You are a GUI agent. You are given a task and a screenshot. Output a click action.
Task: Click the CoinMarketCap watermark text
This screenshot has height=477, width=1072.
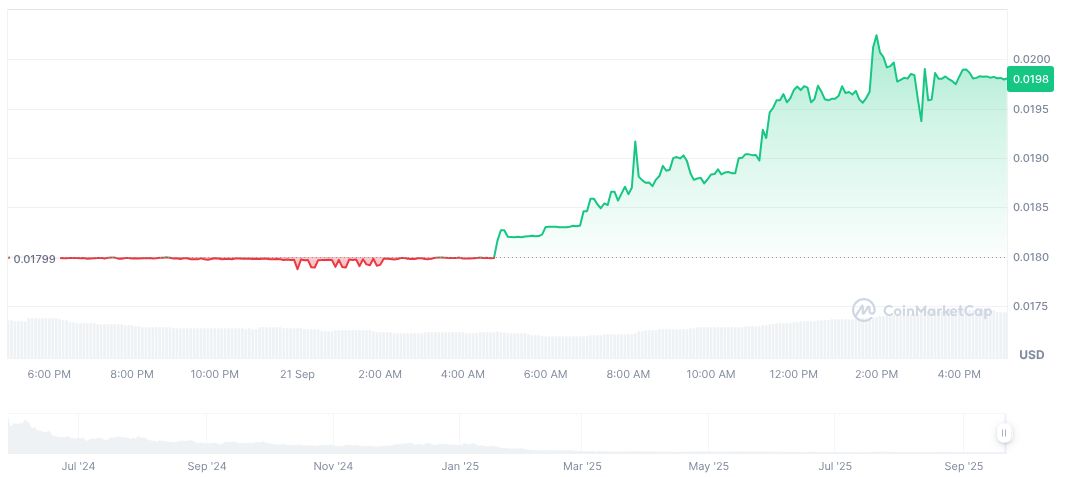pyautogui.click(x=937, y=311)
